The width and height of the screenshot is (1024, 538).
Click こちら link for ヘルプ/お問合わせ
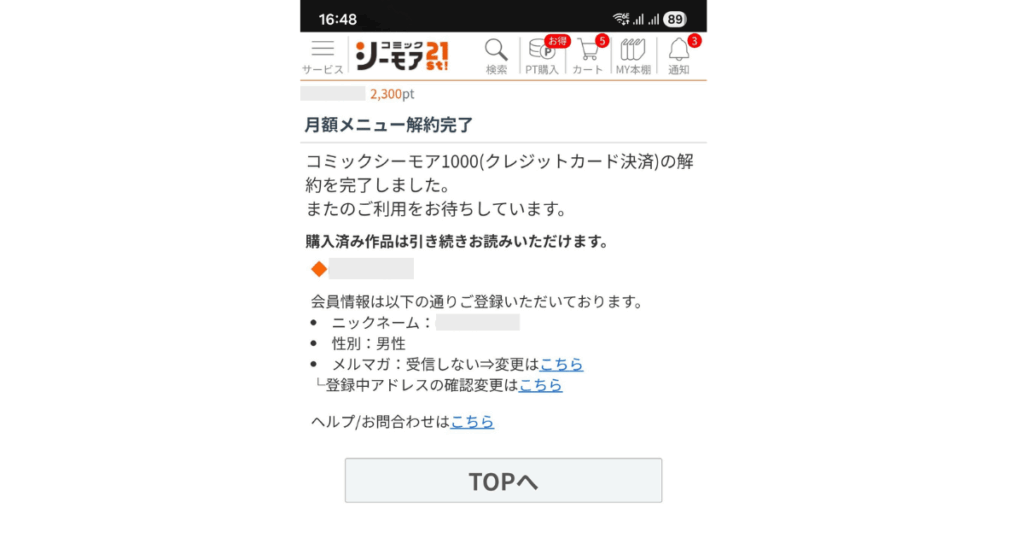click(x=472, y=422)
